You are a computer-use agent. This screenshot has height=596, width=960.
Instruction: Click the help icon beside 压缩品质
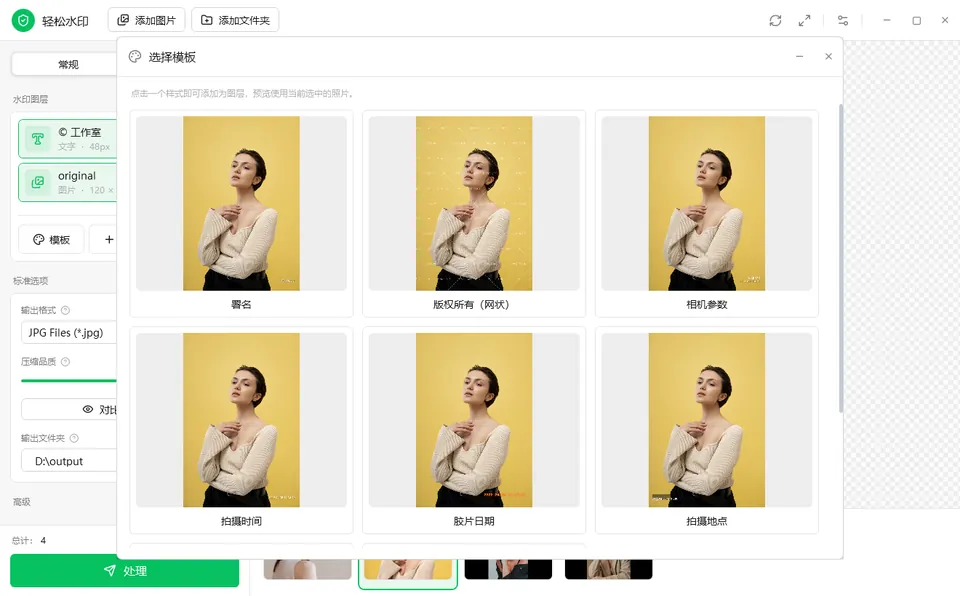(66, 361)
